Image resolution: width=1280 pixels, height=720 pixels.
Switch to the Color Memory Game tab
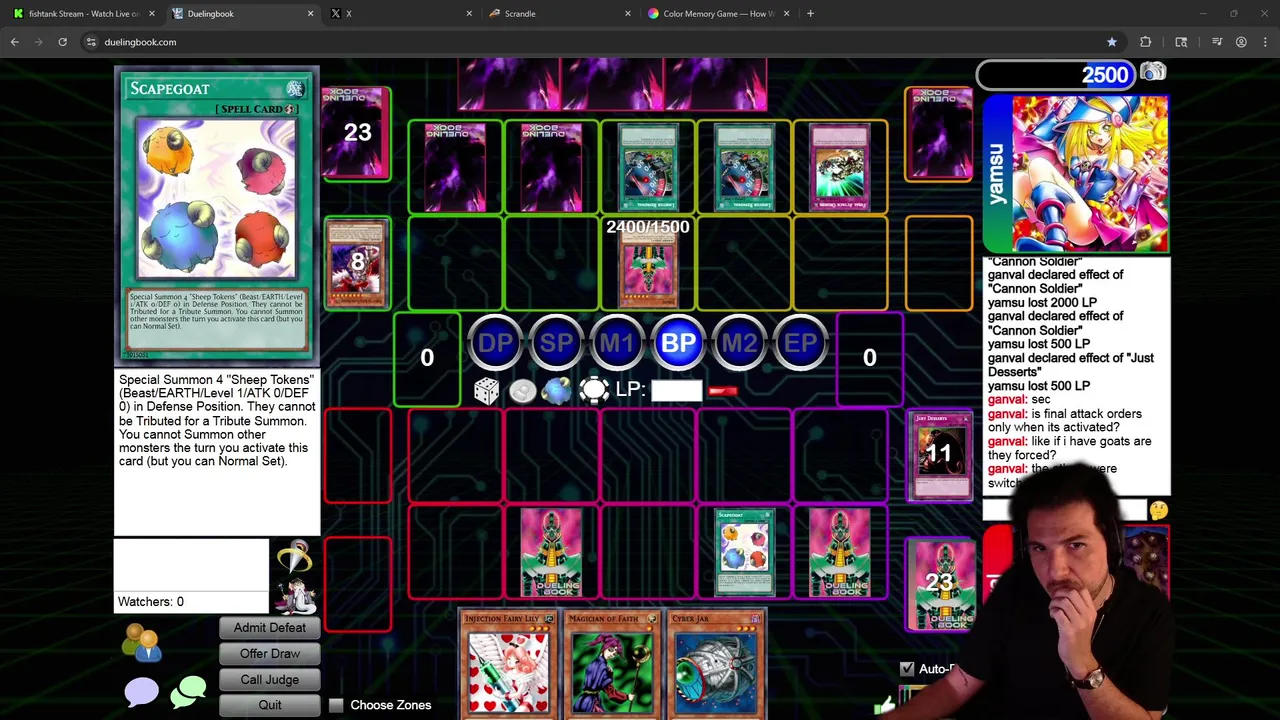(x=718, y=14)
